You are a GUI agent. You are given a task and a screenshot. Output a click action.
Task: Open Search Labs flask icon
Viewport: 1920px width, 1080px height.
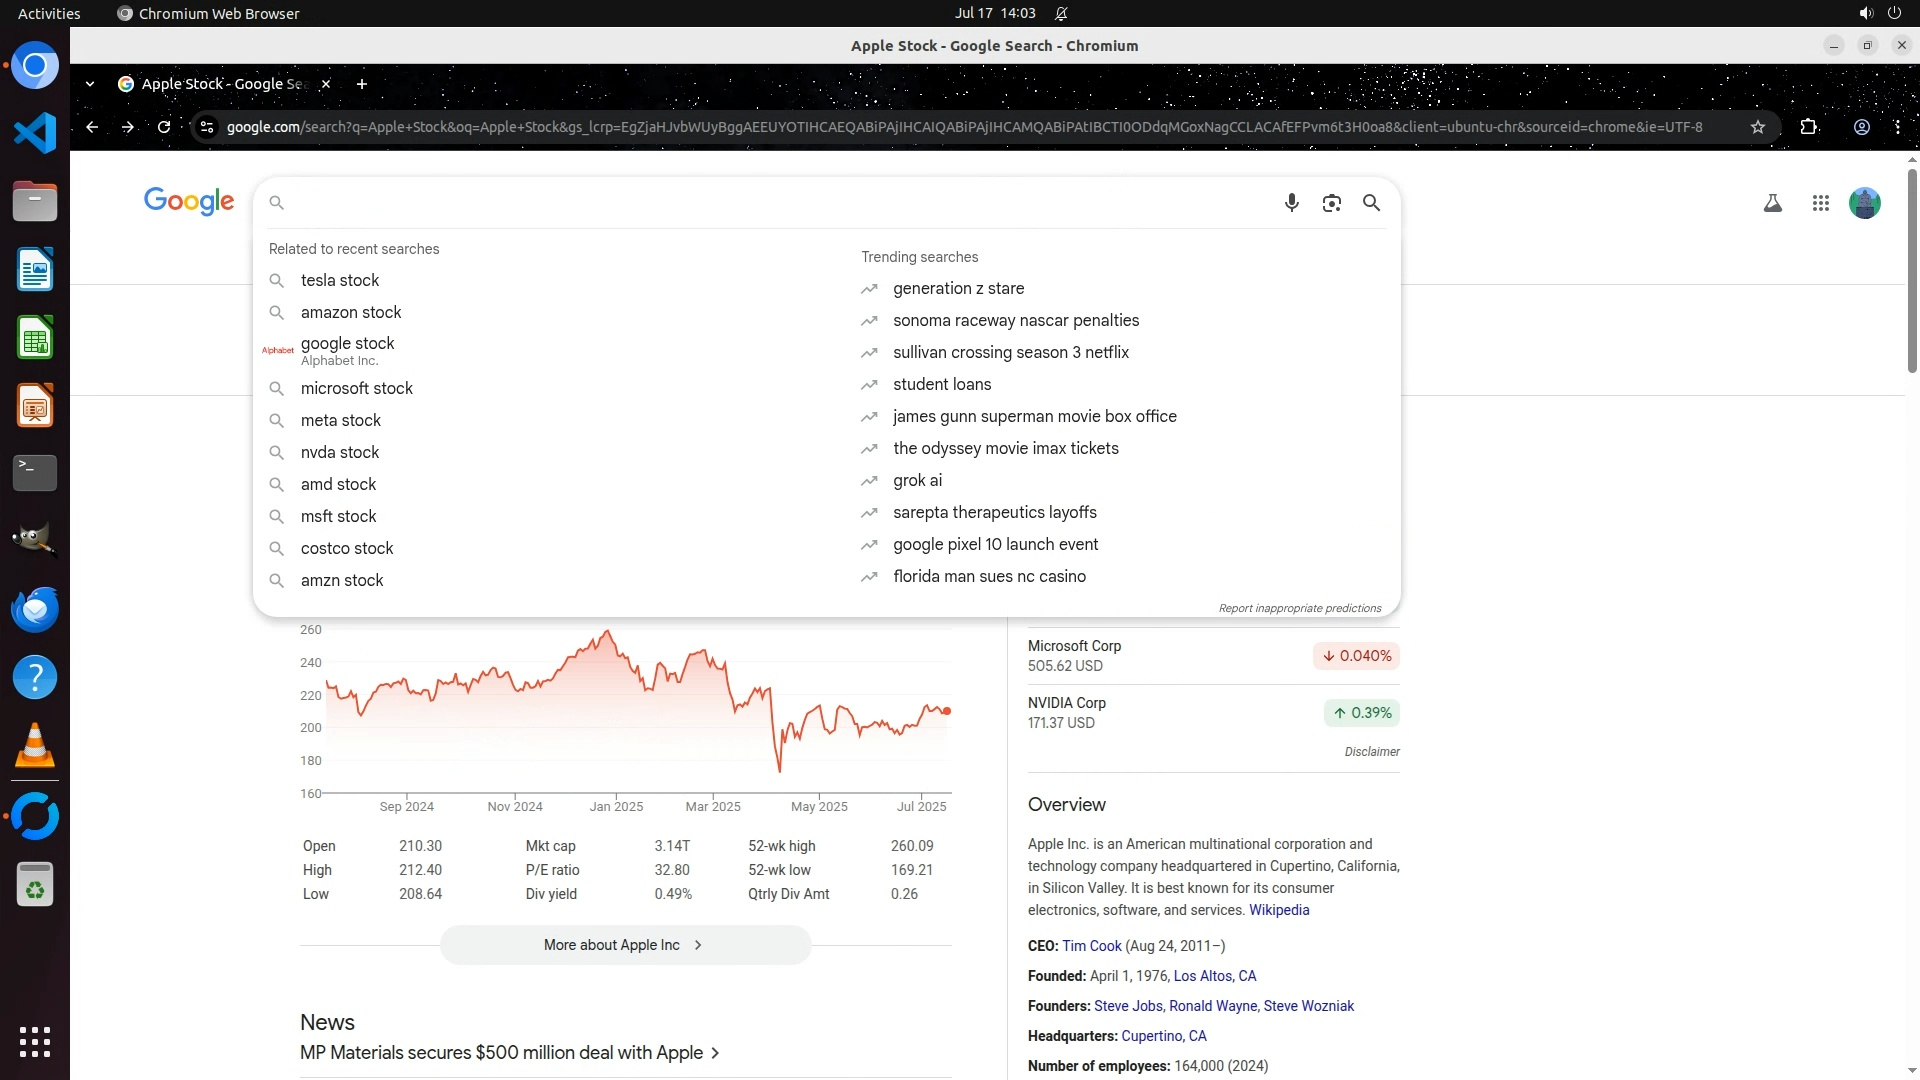pos(1772,203)
